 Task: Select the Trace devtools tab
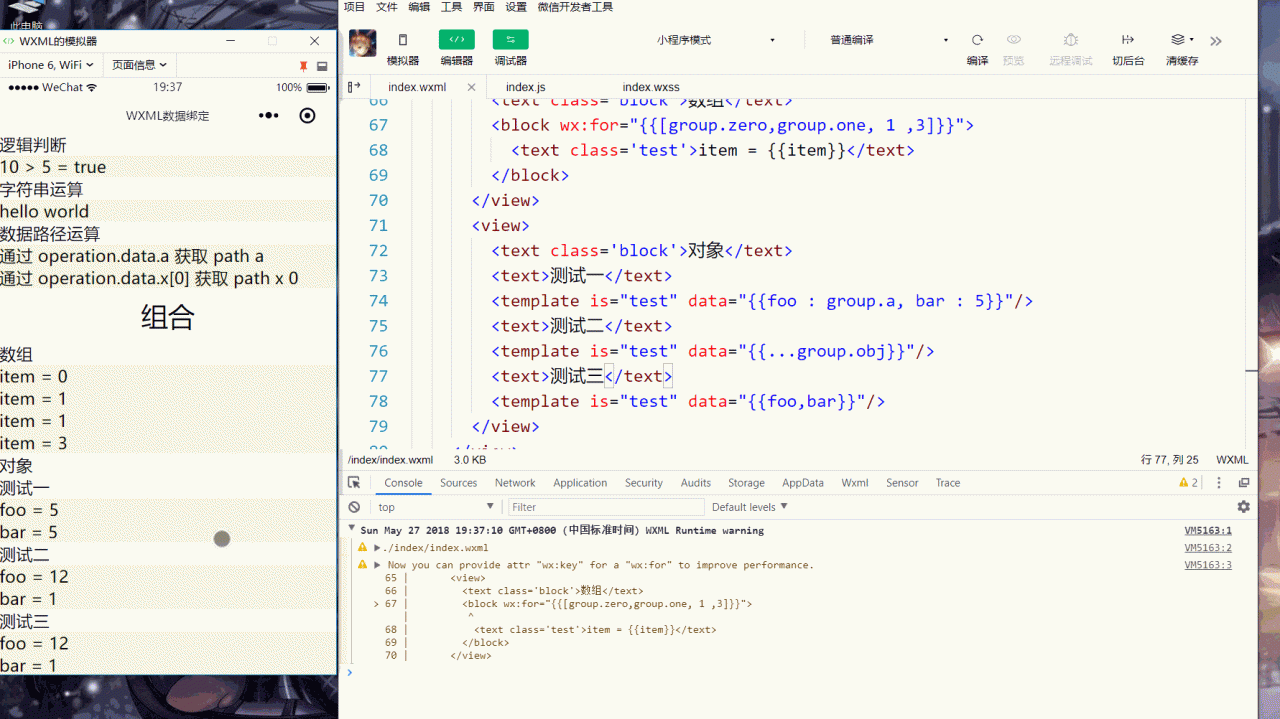pos(948,483)
